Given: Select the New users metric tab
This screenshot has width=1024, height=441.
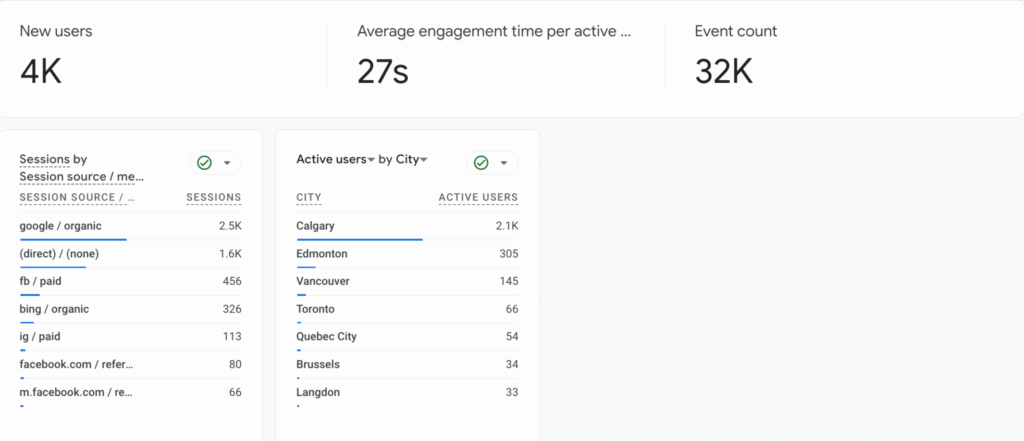Looking at the screenshot, I should [x=56, y=31].
